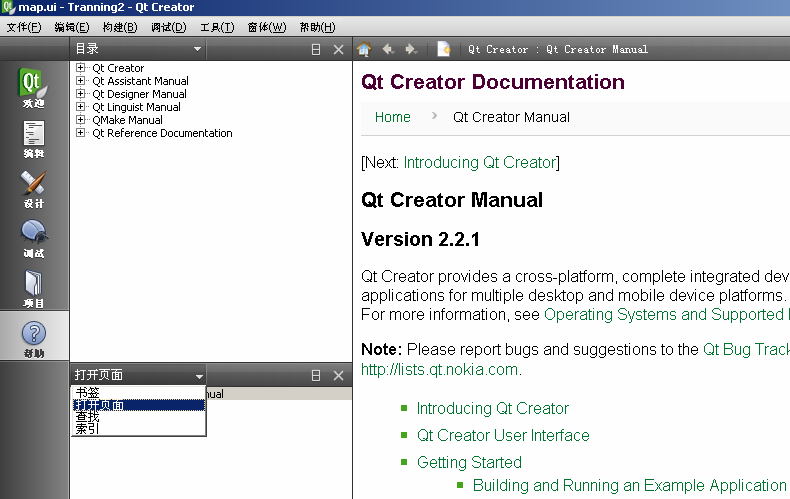Select Qt Designer Manual in the contents tree
Image resolution: width=790 pixels, height=499 pixels.
click(139, 94)
